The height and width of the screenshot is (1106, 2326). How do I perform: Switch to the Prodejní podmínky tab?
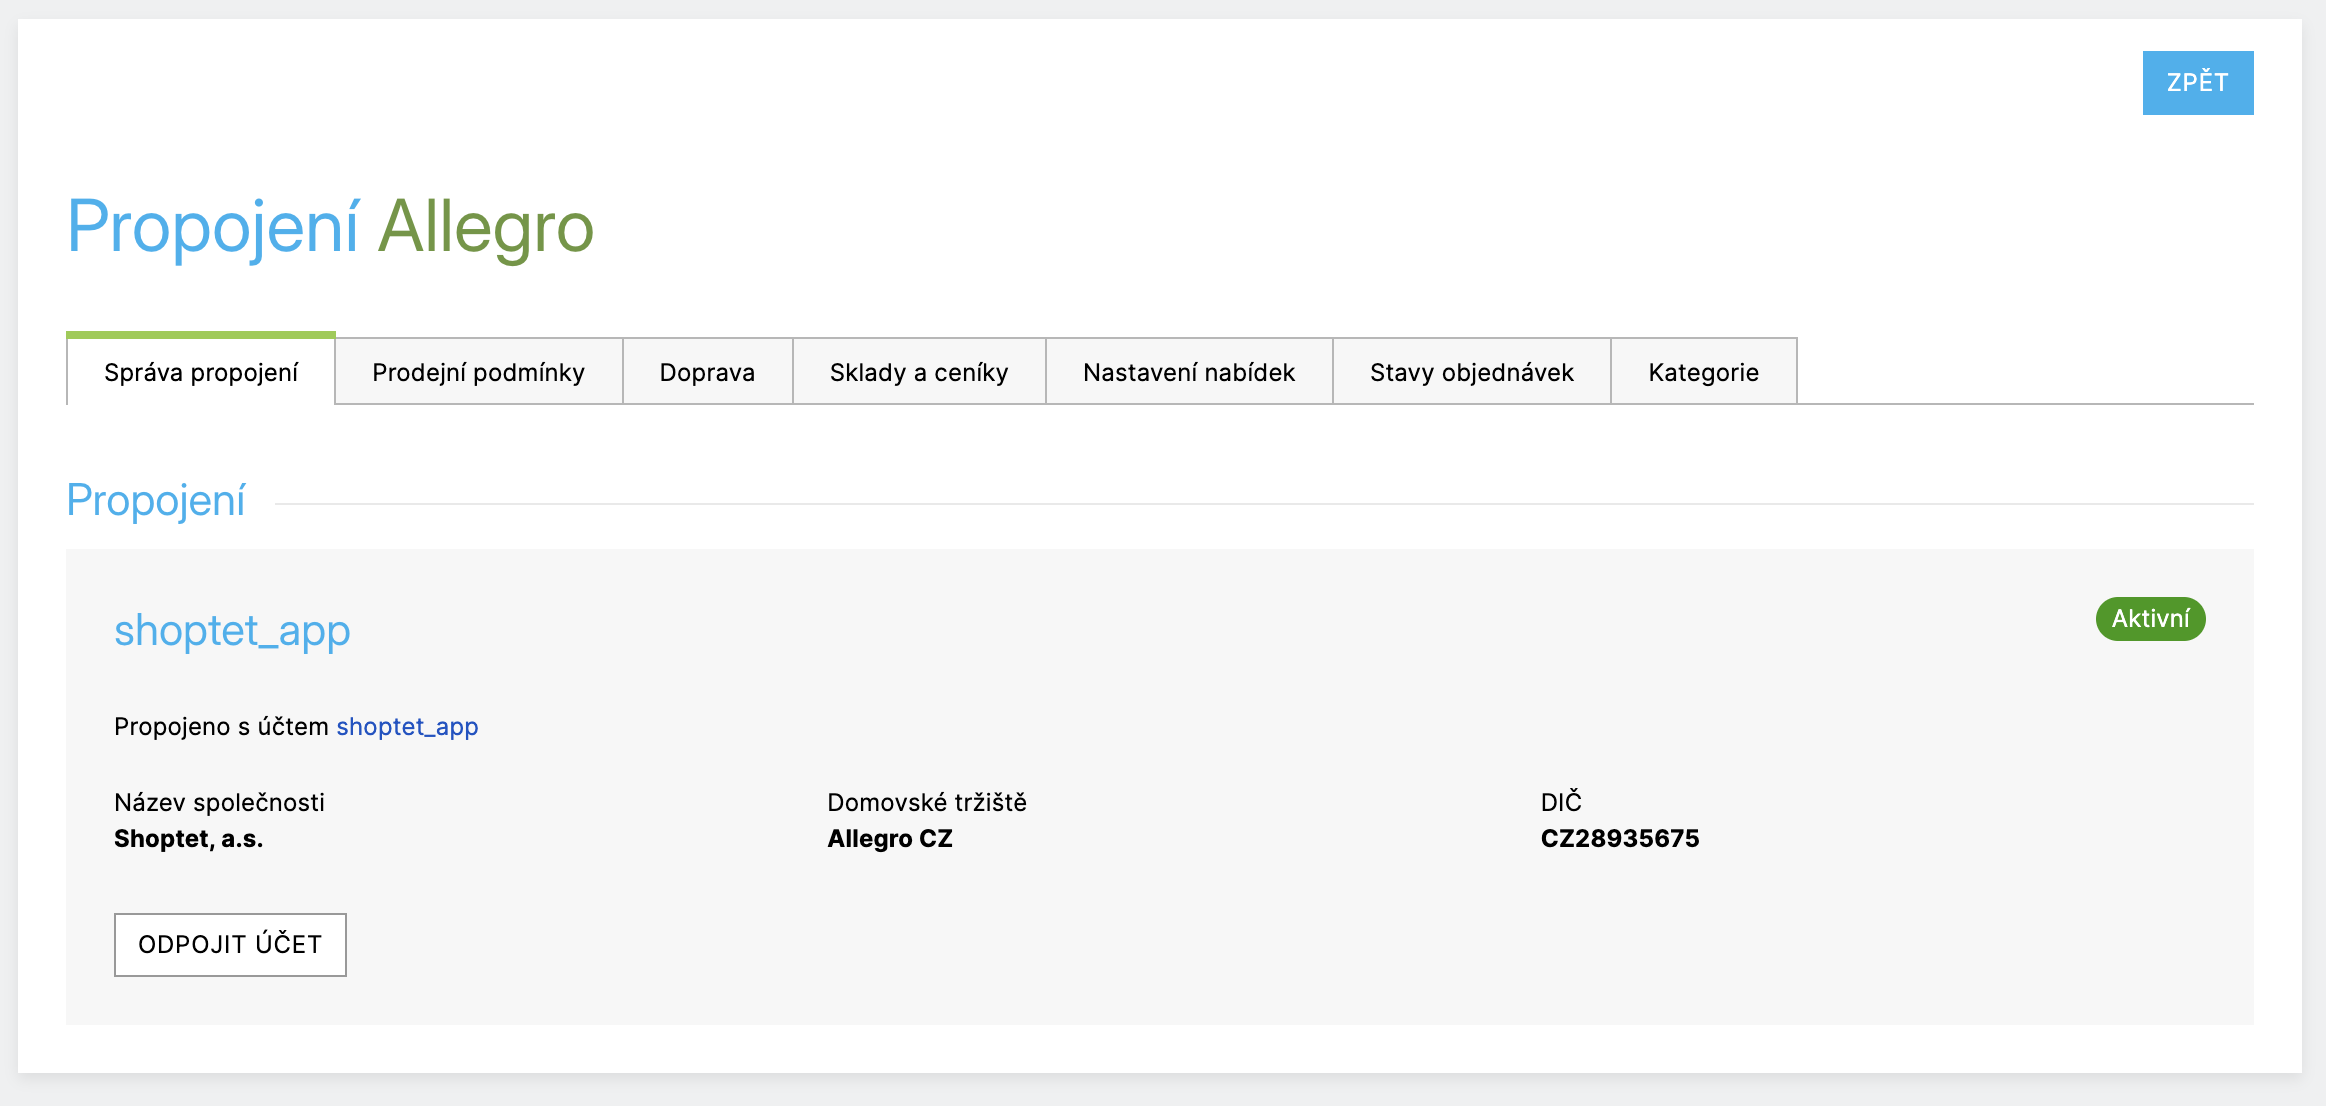pos(478,372)
